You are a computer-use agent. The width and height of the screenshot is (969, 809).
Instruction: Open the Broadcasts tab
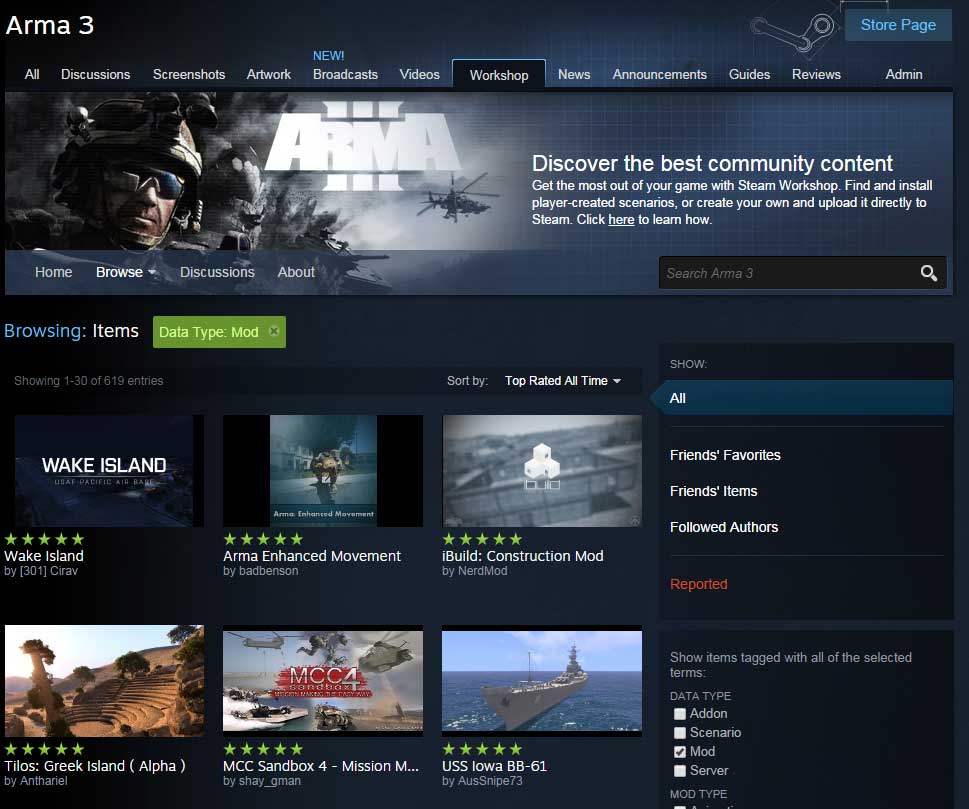click(x=345, y=74)
